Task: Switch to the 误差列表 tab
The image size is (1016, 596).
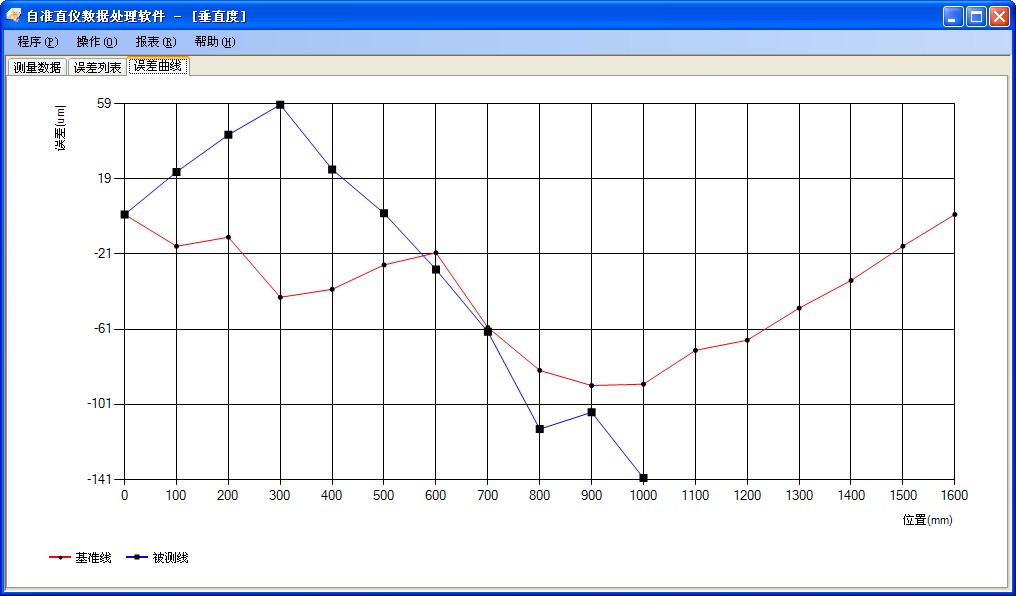Action: coord(97,67)
